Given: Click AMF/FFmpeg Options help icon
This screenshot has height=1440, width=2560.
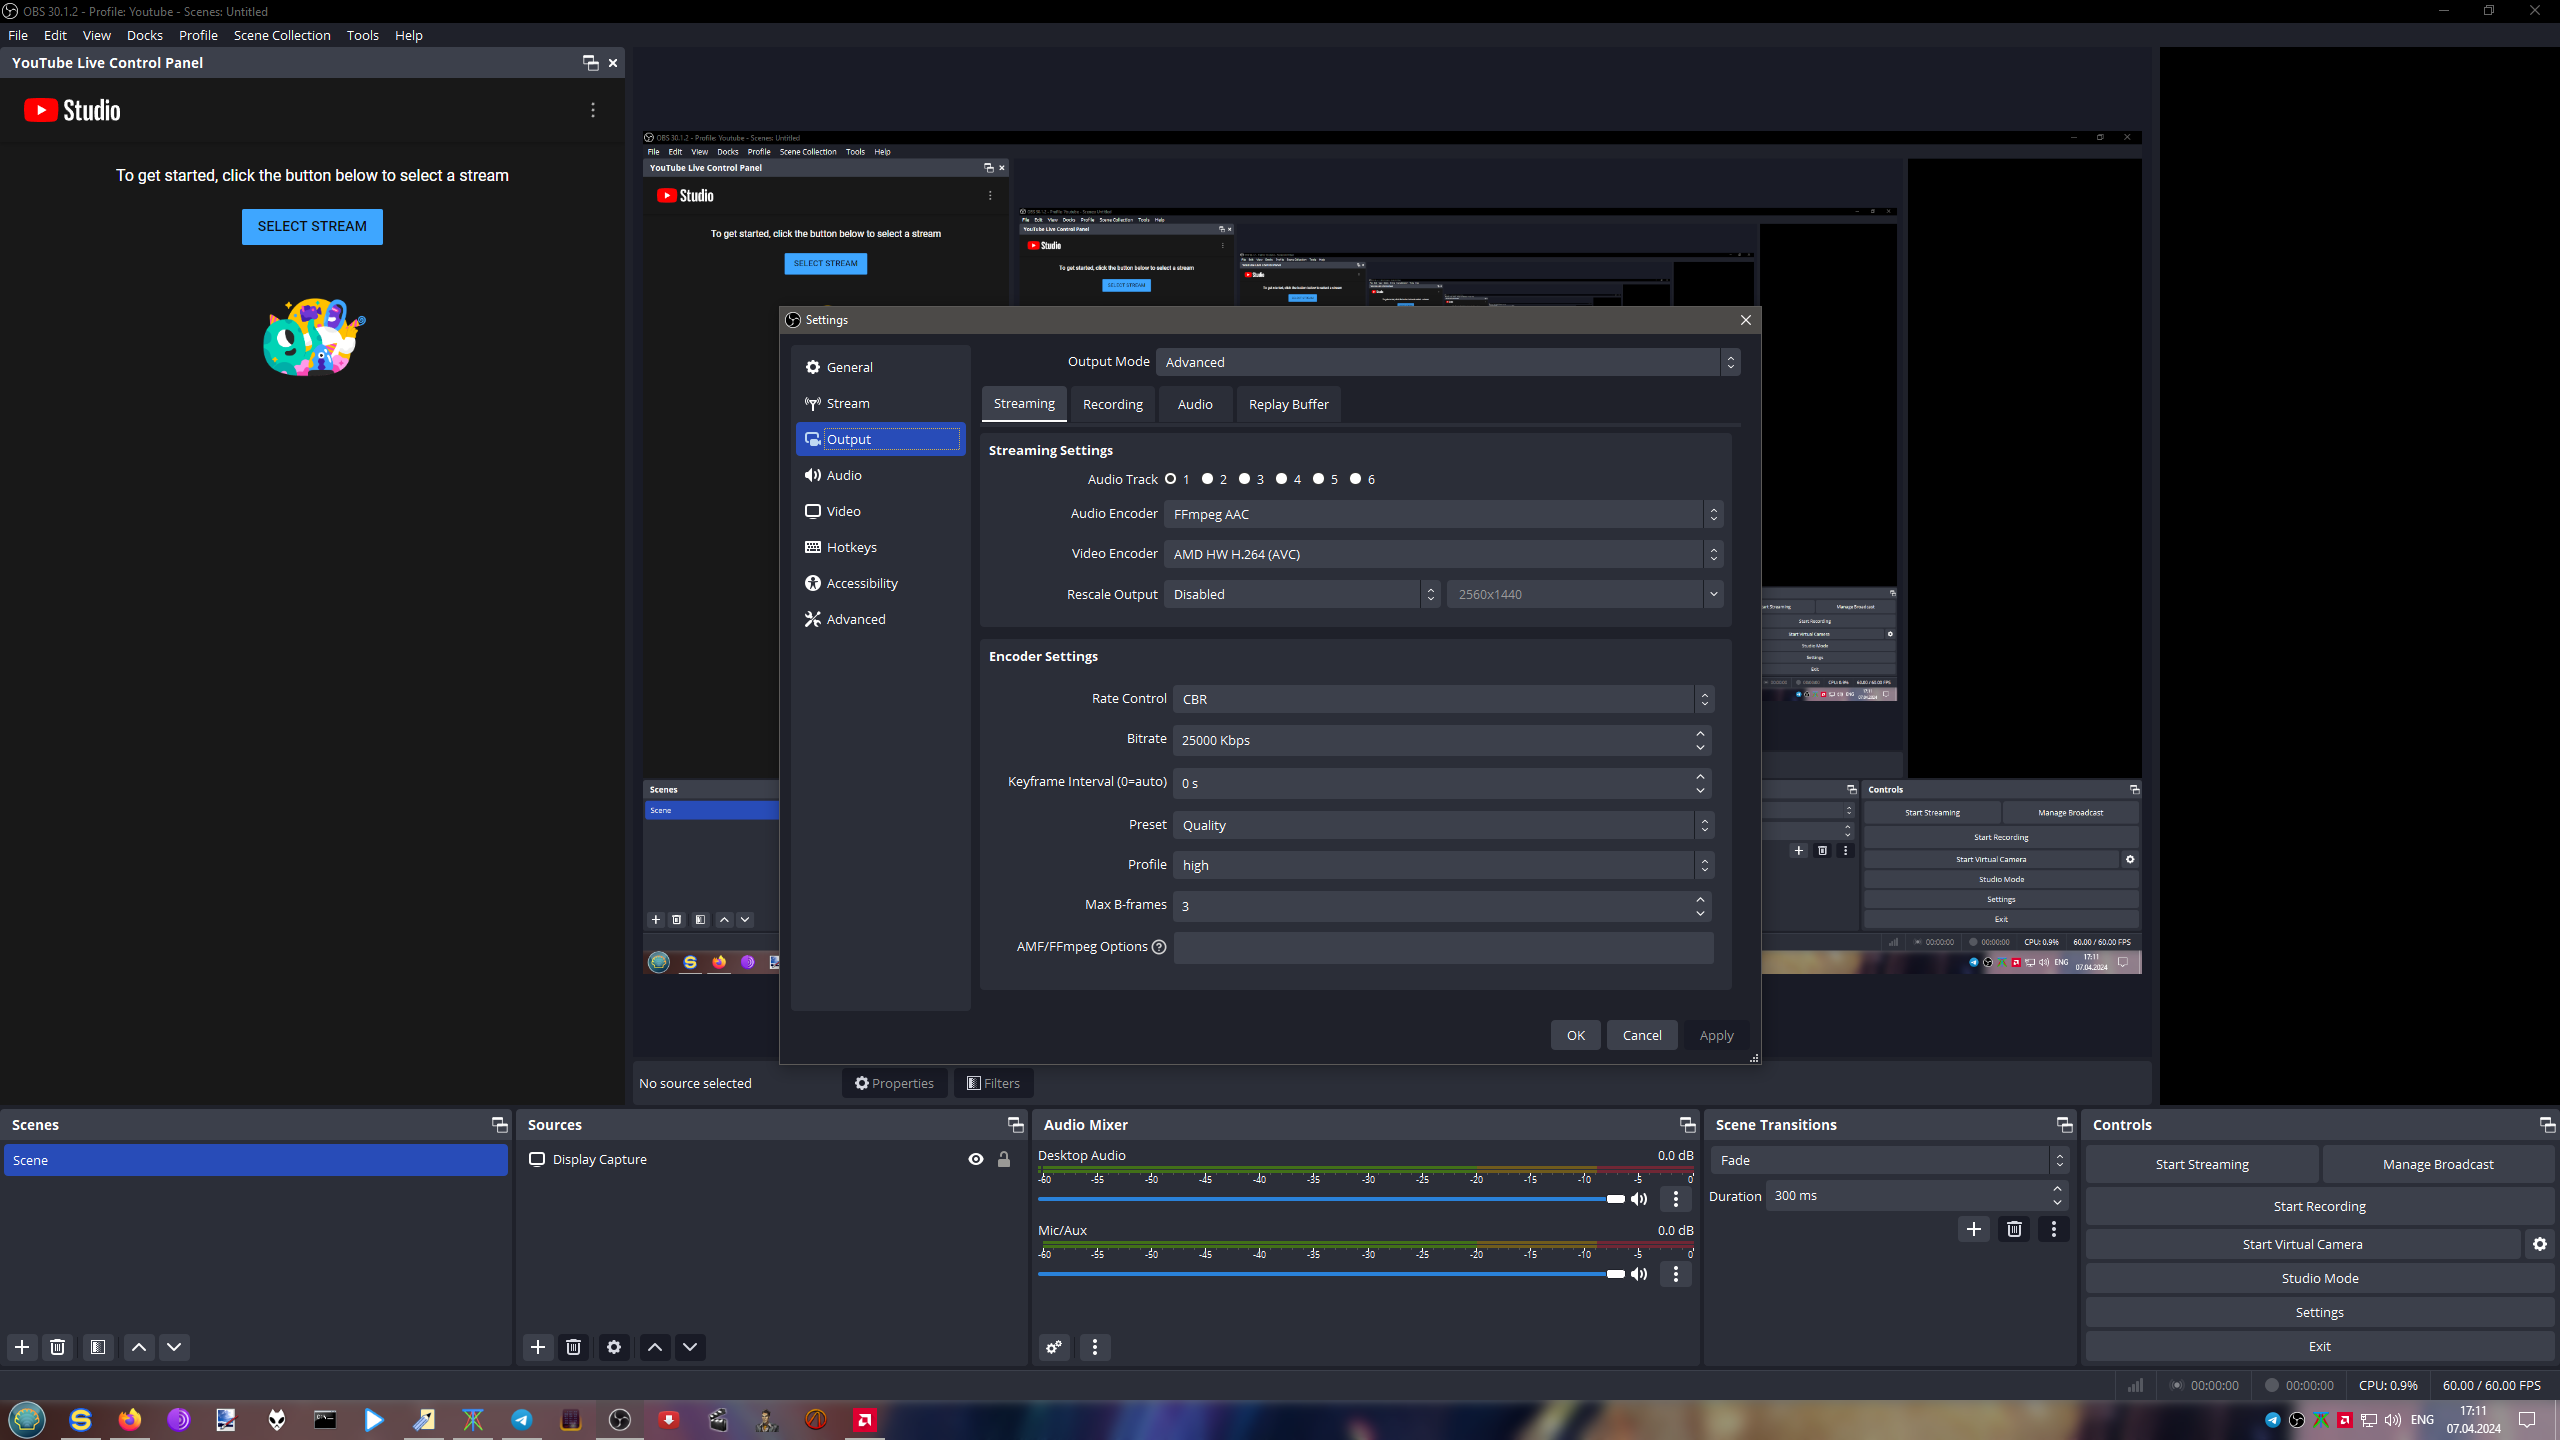Looking at the screenshot, I should [1159, 947].
